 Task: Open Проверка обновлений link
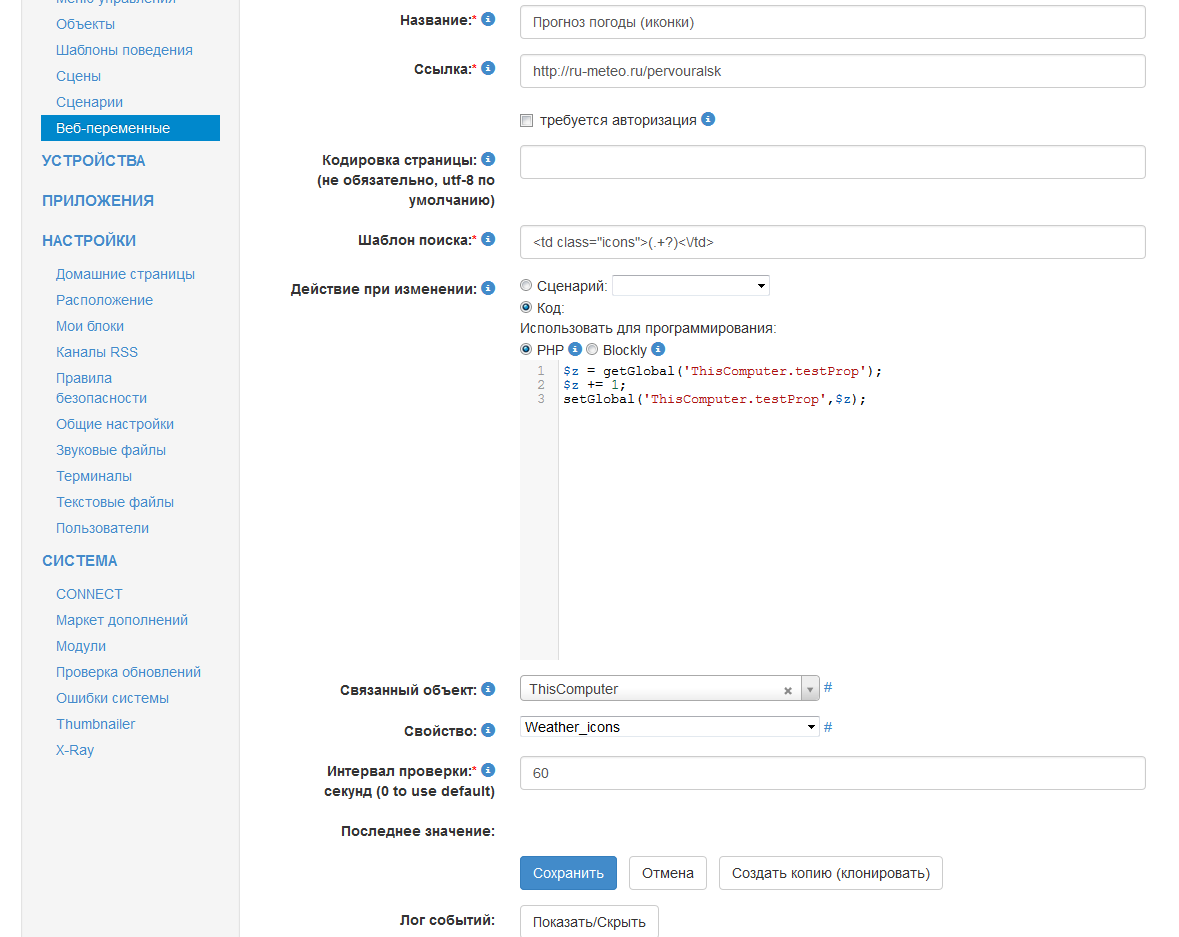(x=128, y=672)
